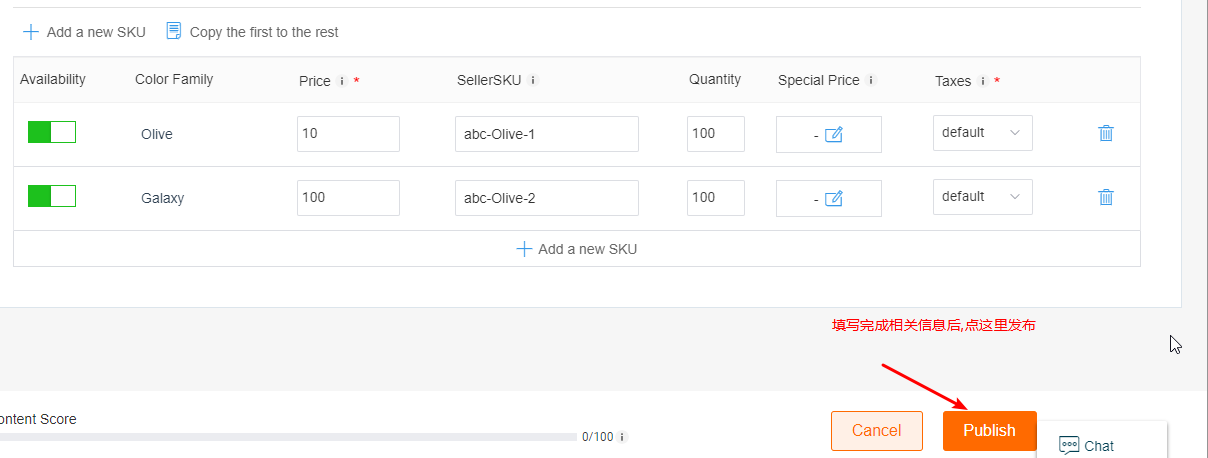
Task: Click the Color Family column header
Action: [x=174, y=79]
